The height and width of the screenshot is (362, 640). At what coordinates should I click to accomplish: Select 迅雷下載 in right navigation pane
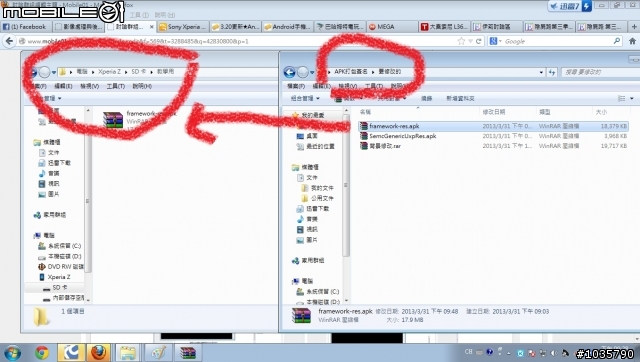pyautogui.click(x=318, y=209)
